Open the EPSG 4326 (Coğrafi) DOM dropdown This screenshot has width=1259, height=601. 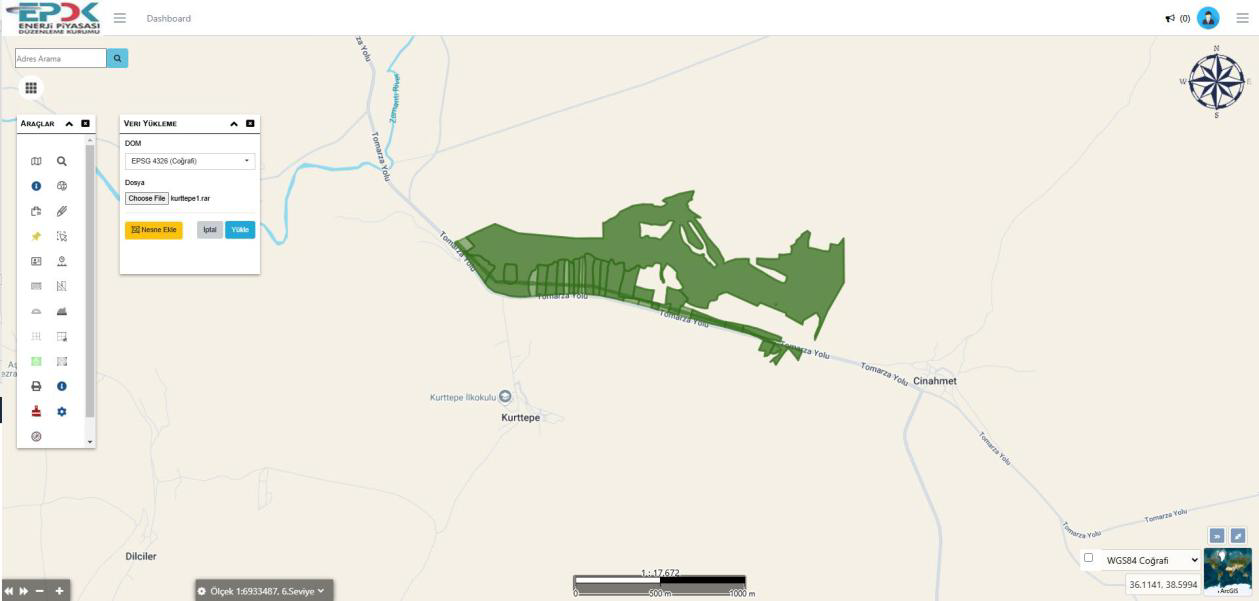pos(190,161)
